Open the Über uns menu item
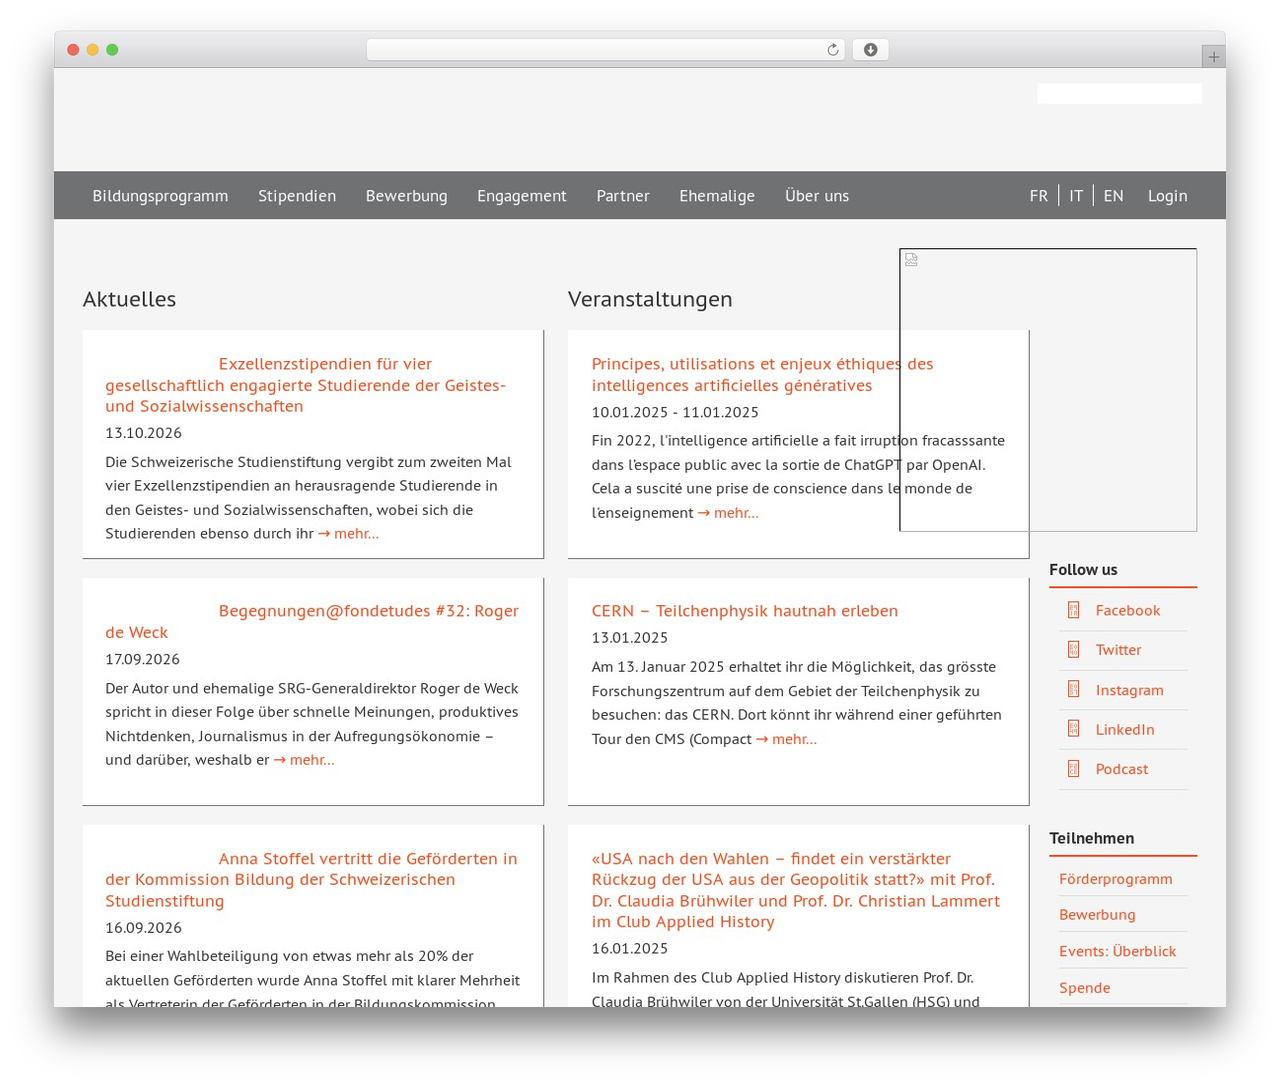This screenshot has width=1280, height=1084. click(x=817, y=196)
